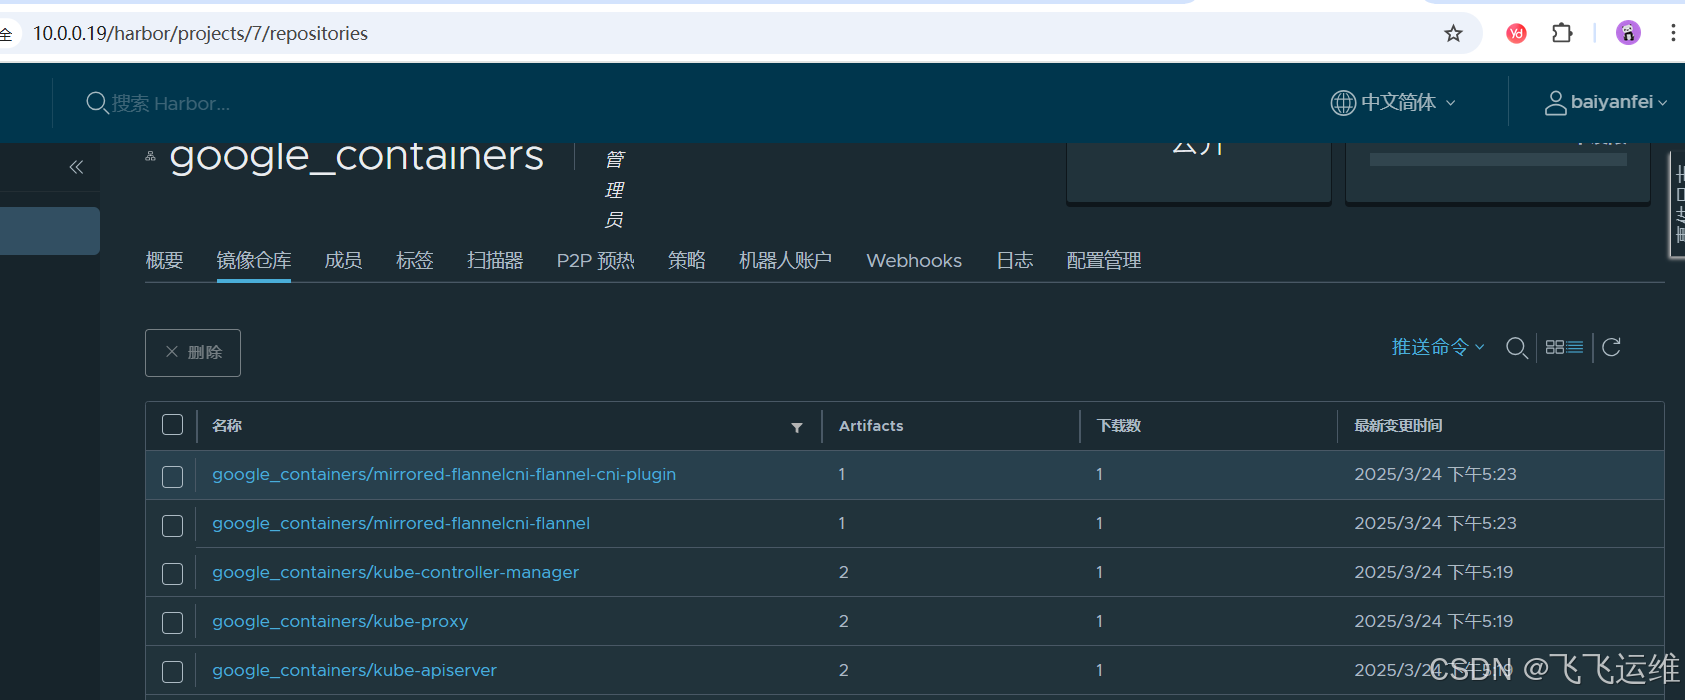1685x700 pixels.
Task: Click Artifacts count 2 in kube-proxy row
Action: [x=844, y=621]
